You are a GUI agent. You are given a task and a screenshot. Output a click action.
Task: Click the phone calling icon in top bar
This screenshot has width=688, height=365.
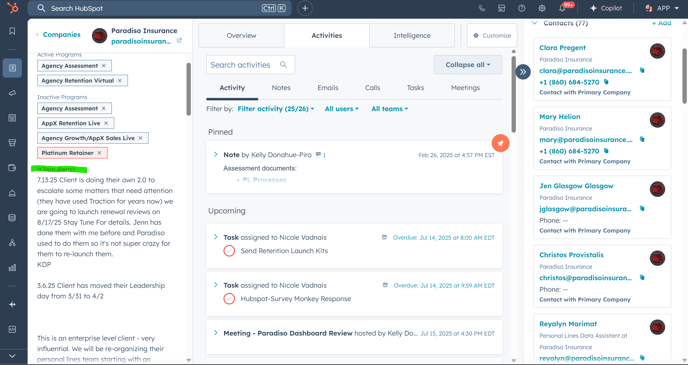pos(482,8)
